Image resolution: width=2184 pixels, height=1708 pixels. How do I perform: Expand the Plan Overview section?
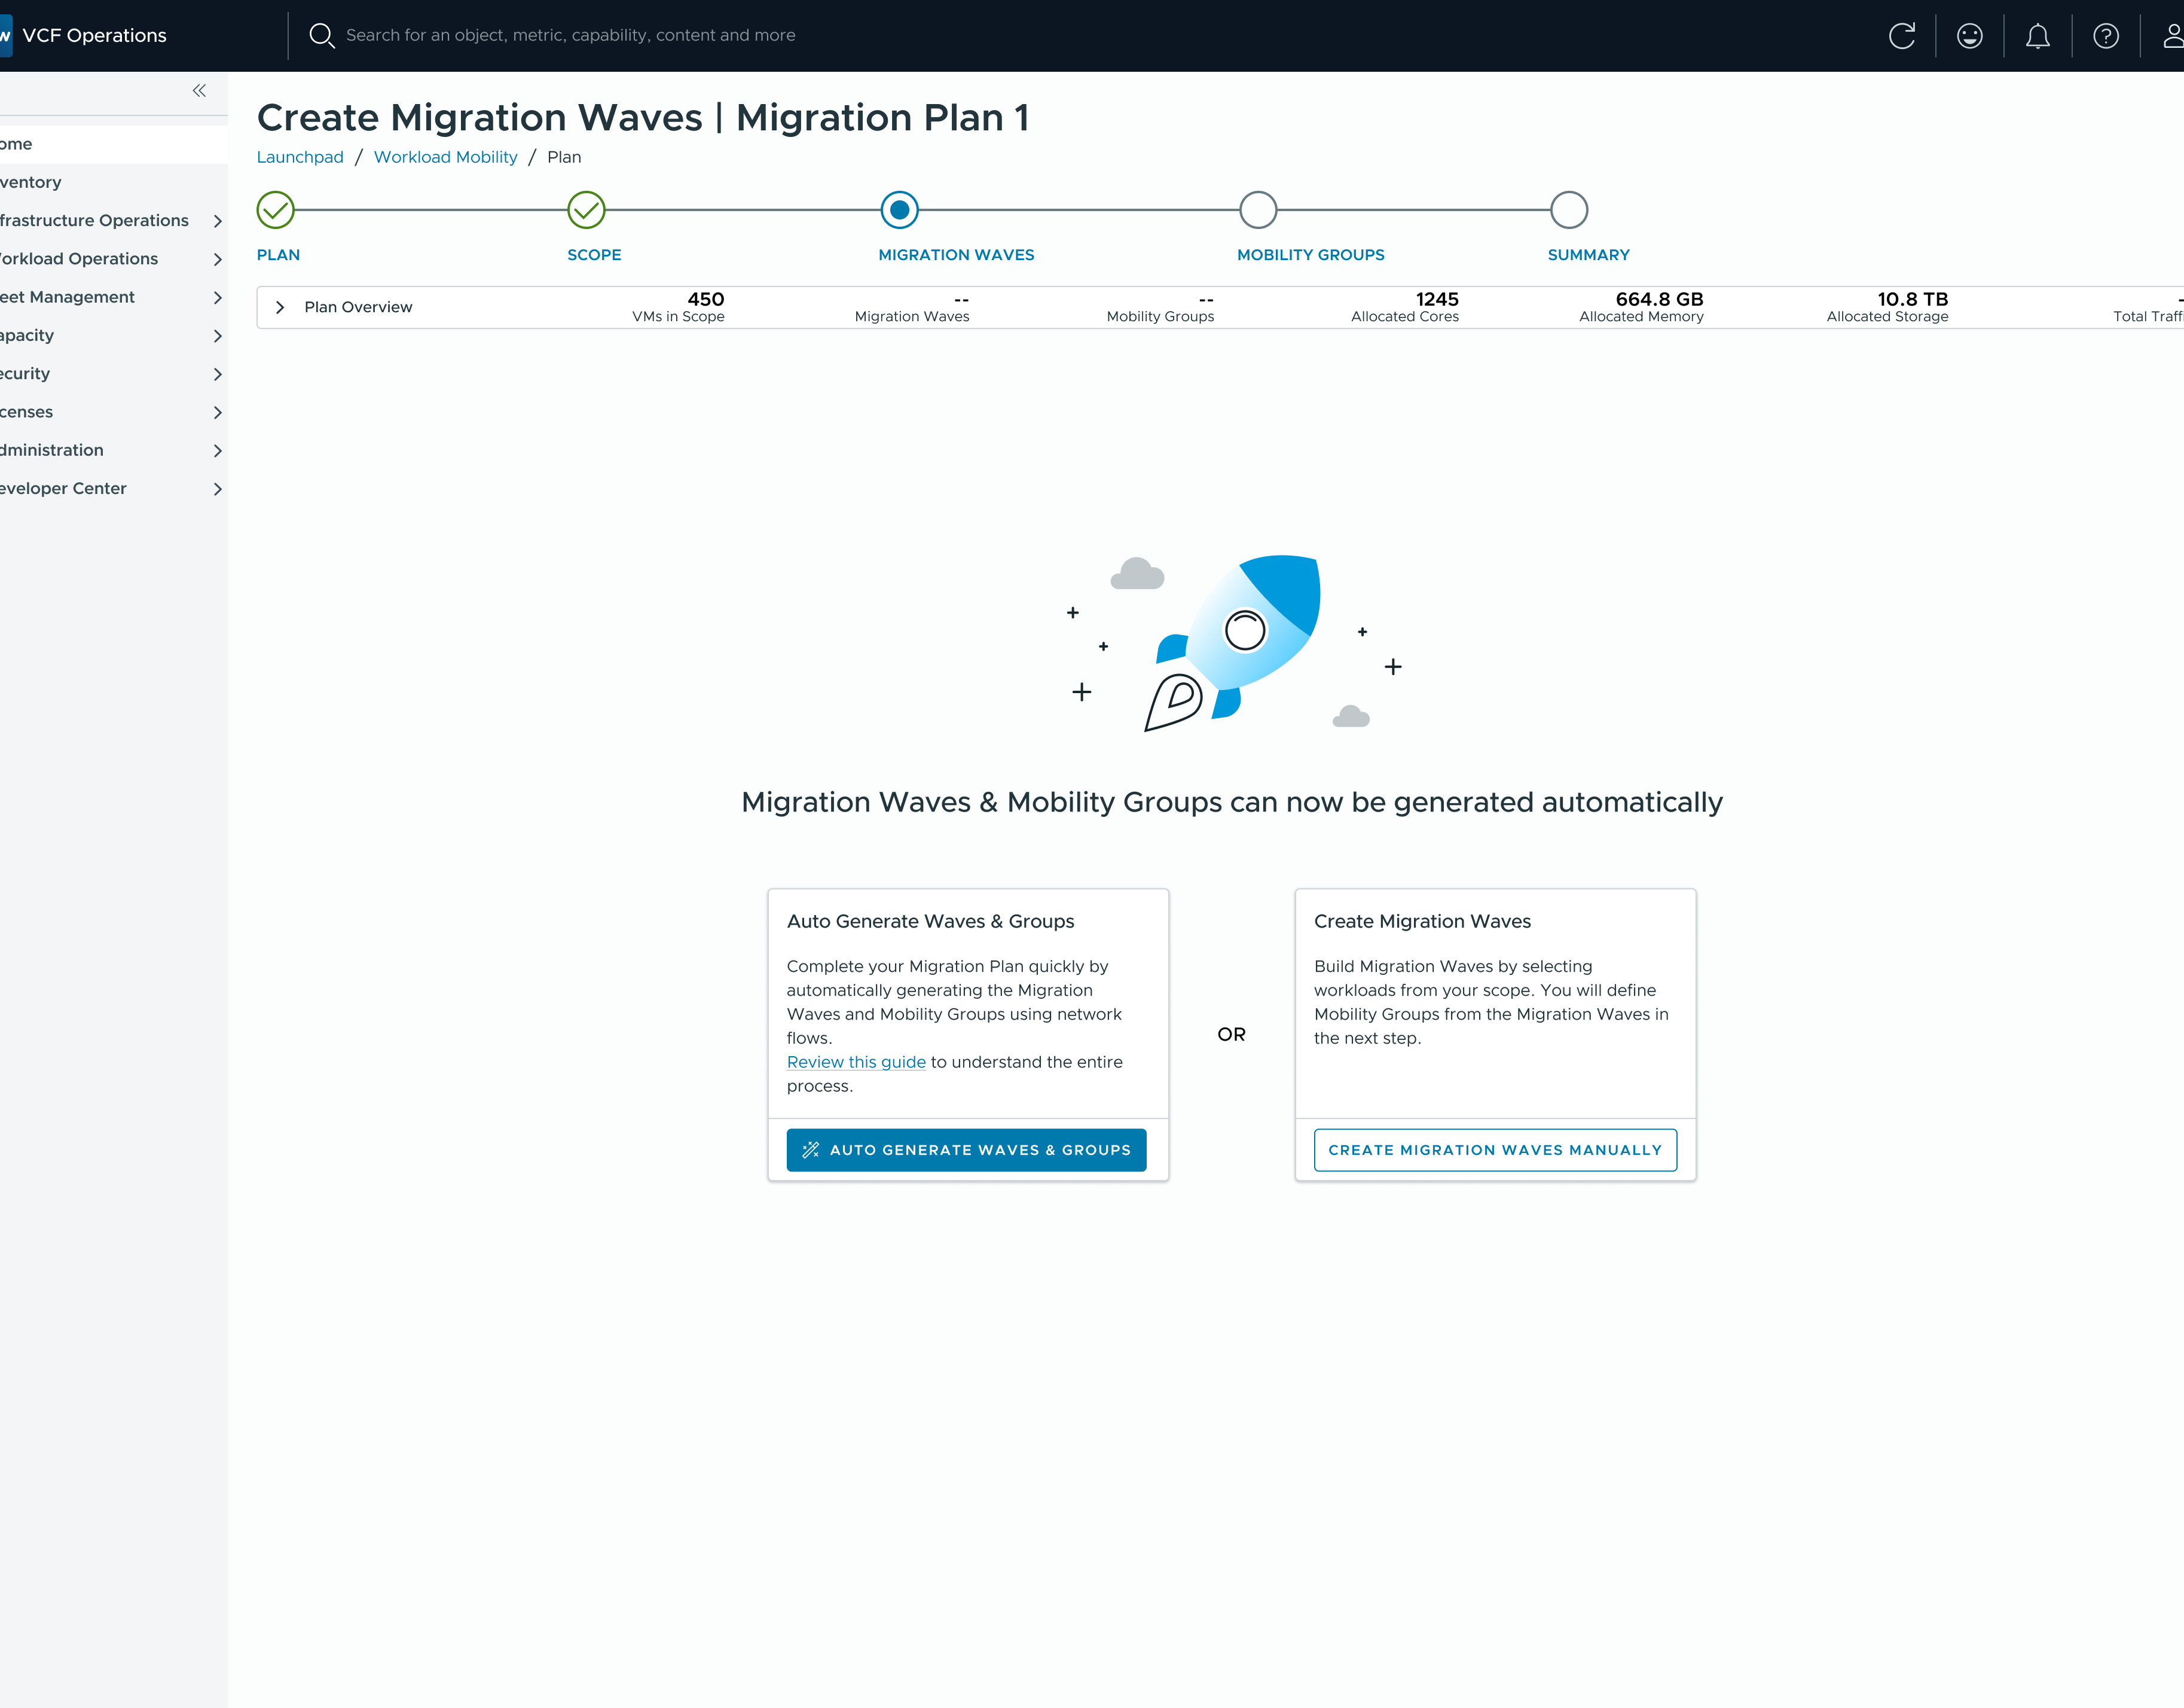(280, 307)
